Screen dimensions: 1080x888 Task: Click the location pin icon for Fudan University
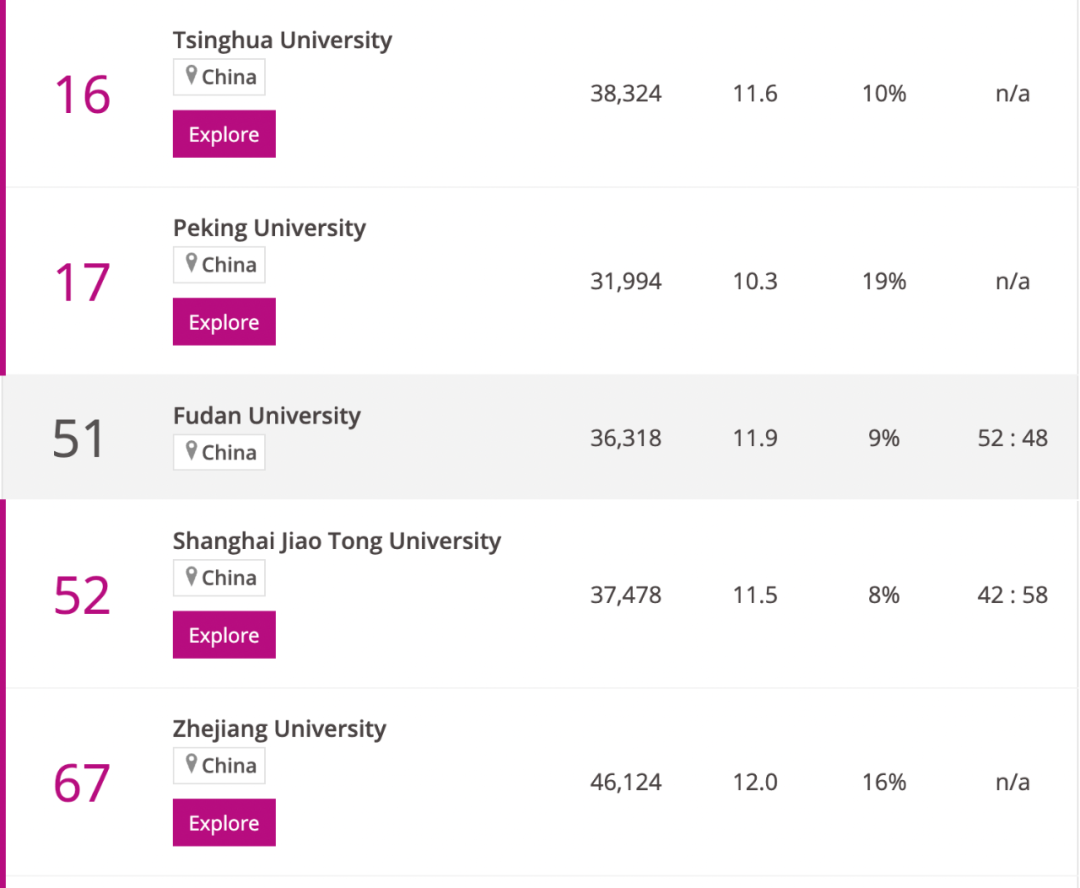191,451
